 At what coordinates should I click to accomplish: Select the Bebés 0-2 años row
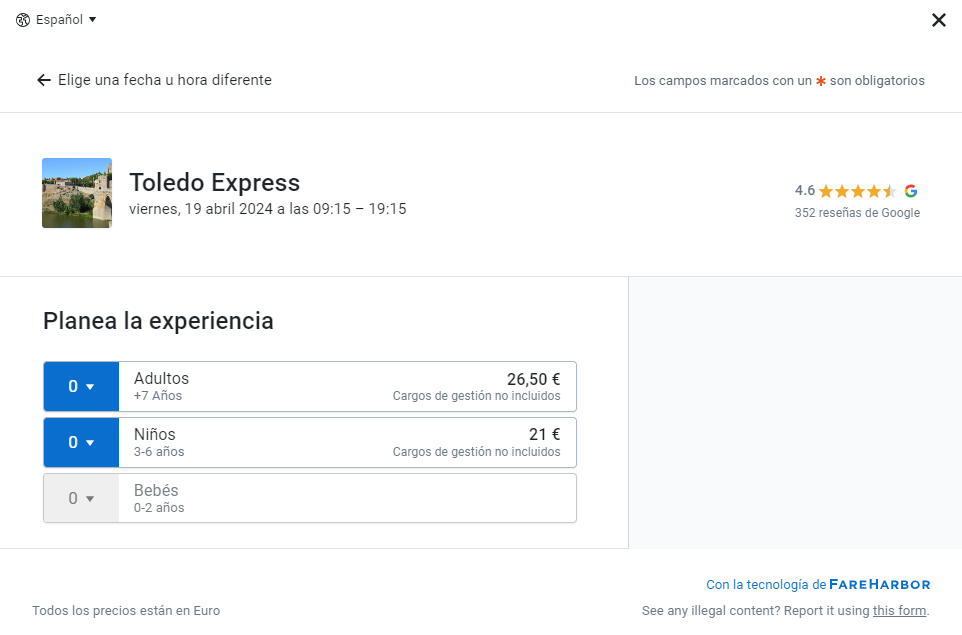coord(345,498)
